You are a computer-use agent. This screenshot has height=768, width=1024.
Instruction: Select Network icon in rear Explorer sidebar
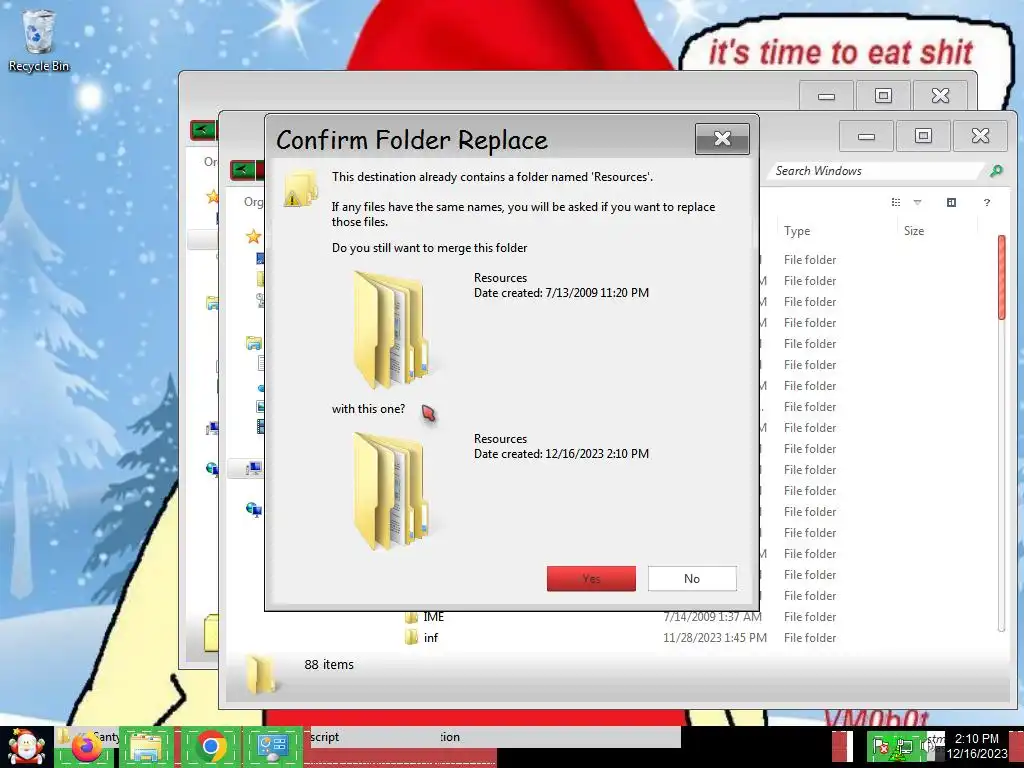pos(212,468)
